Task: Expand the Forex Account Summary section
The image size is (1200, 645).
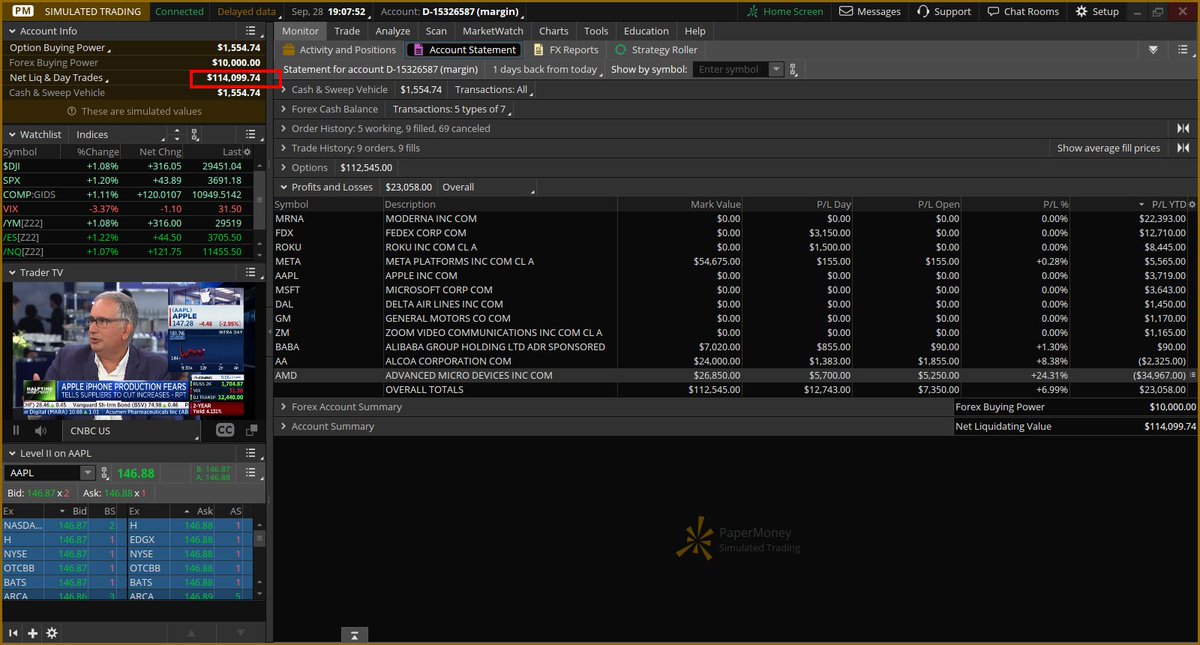Action: (283, 407)
